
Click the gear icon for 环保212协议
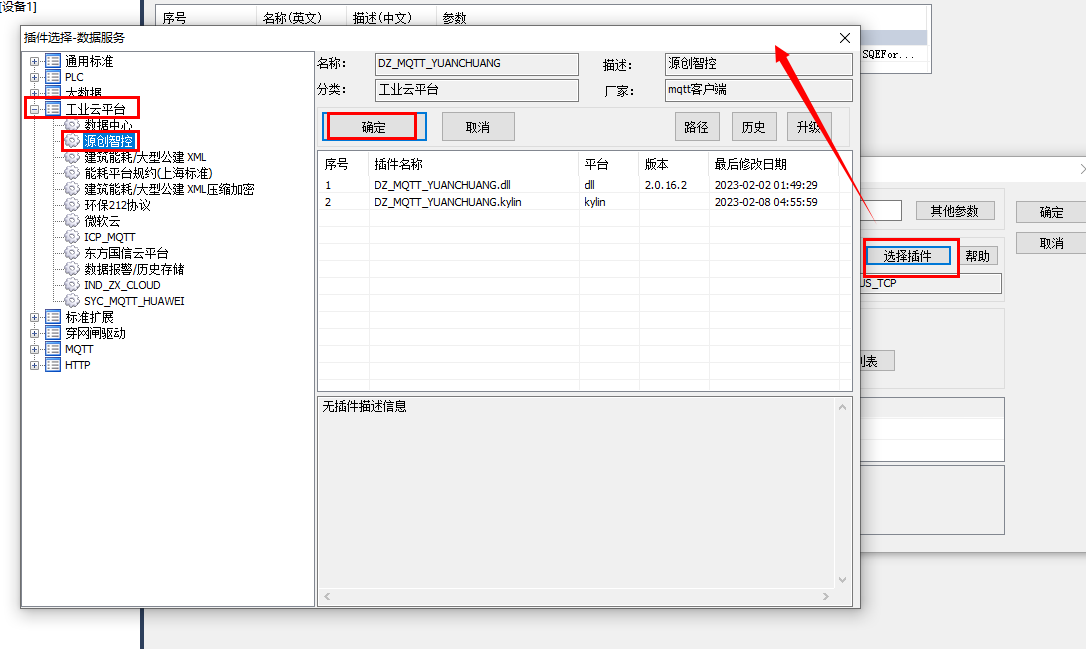(72, 205)
